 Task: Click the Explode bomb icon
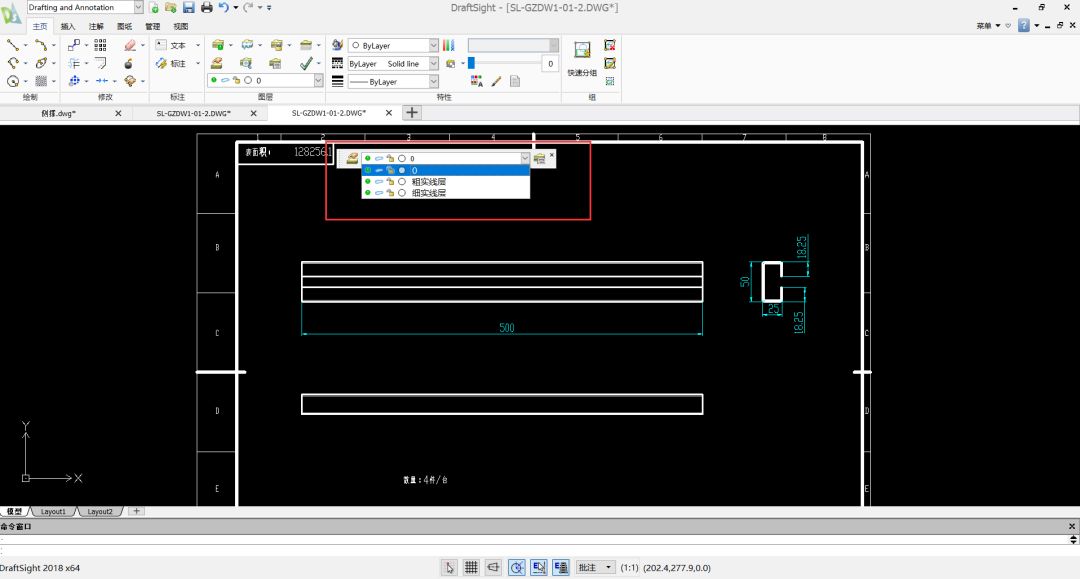coord(129,63)
